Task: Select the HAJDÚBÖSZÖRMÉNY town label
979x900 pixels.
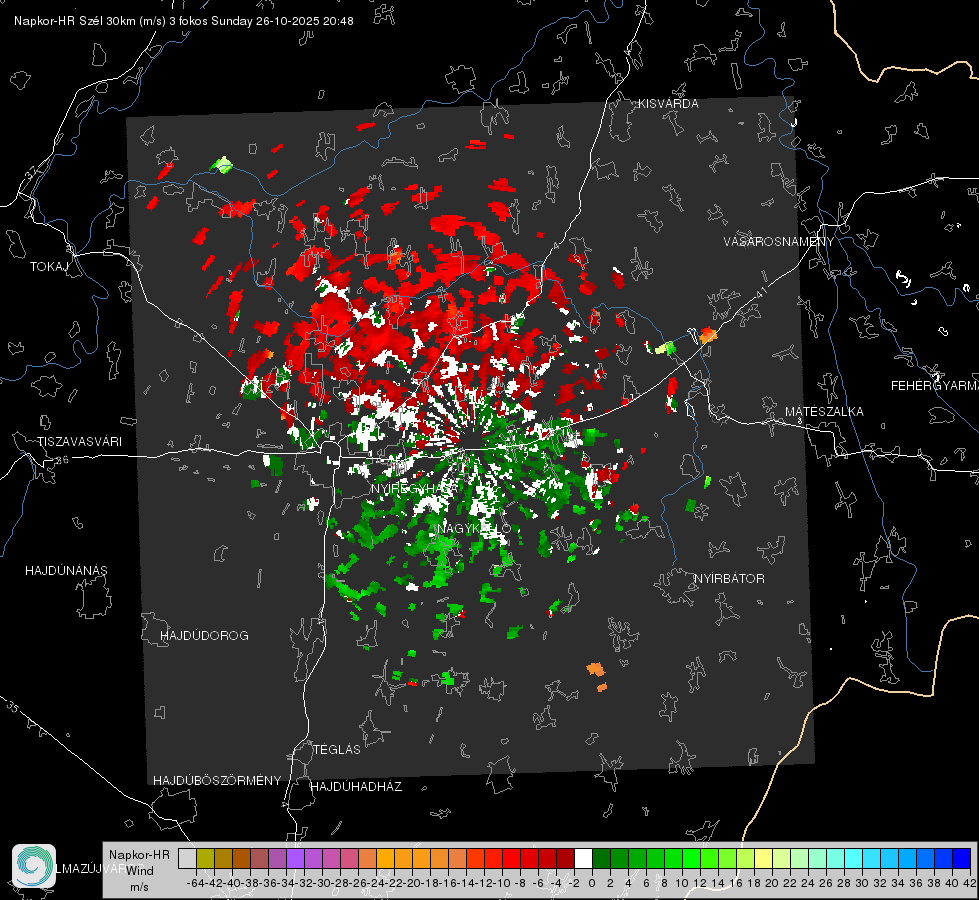Action: [x=217, y=781]
